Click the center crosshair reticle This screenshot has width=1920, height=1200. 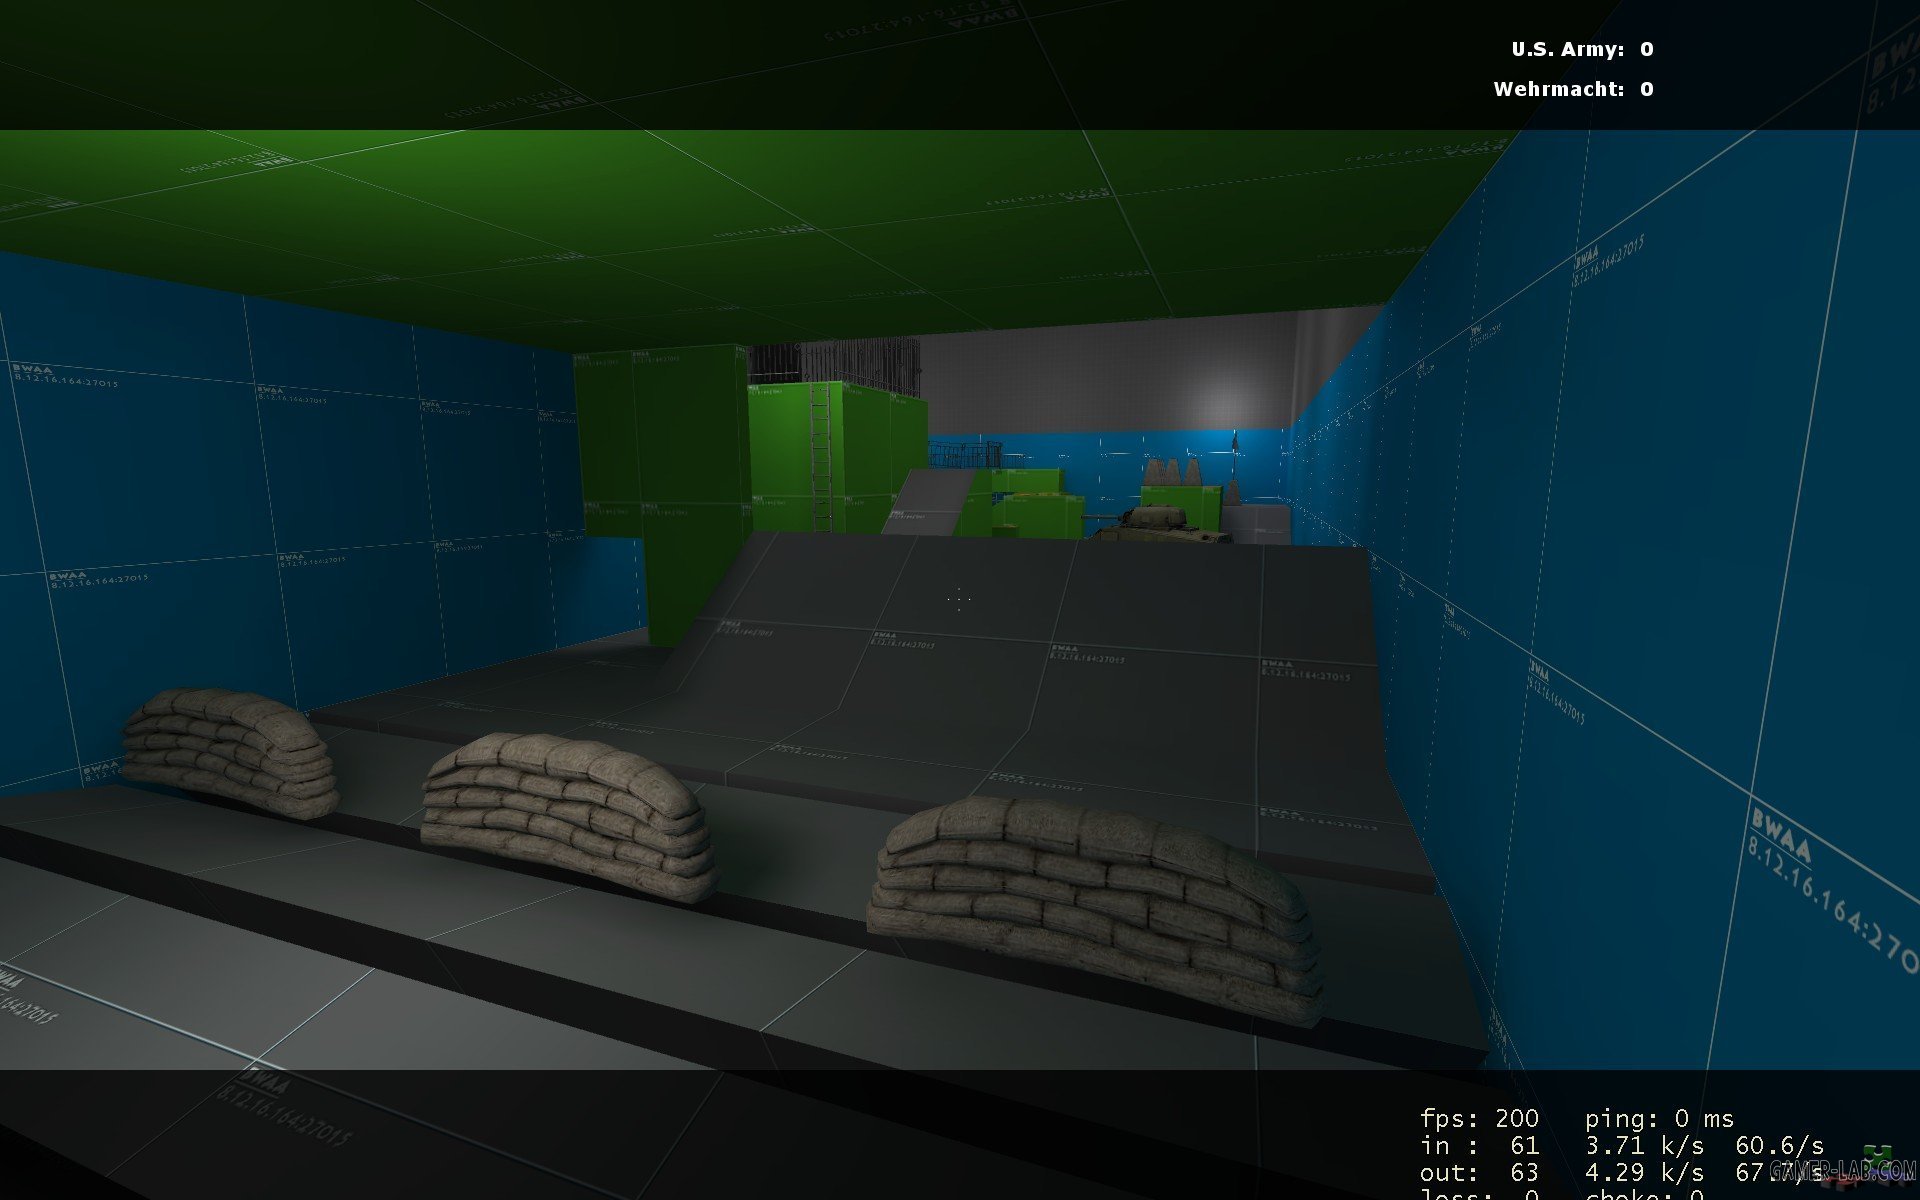pos(958,599)
